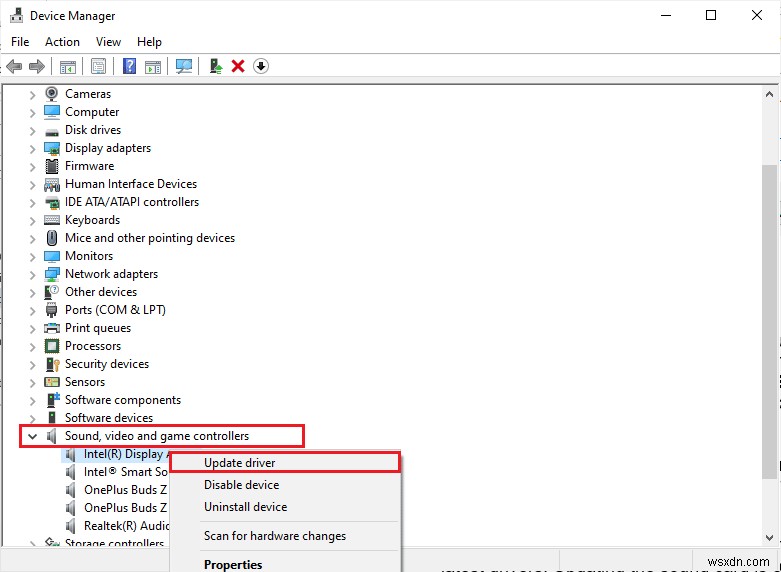781x572 pixels.
Task: Select the Security devices label
Action: (107, 364)
